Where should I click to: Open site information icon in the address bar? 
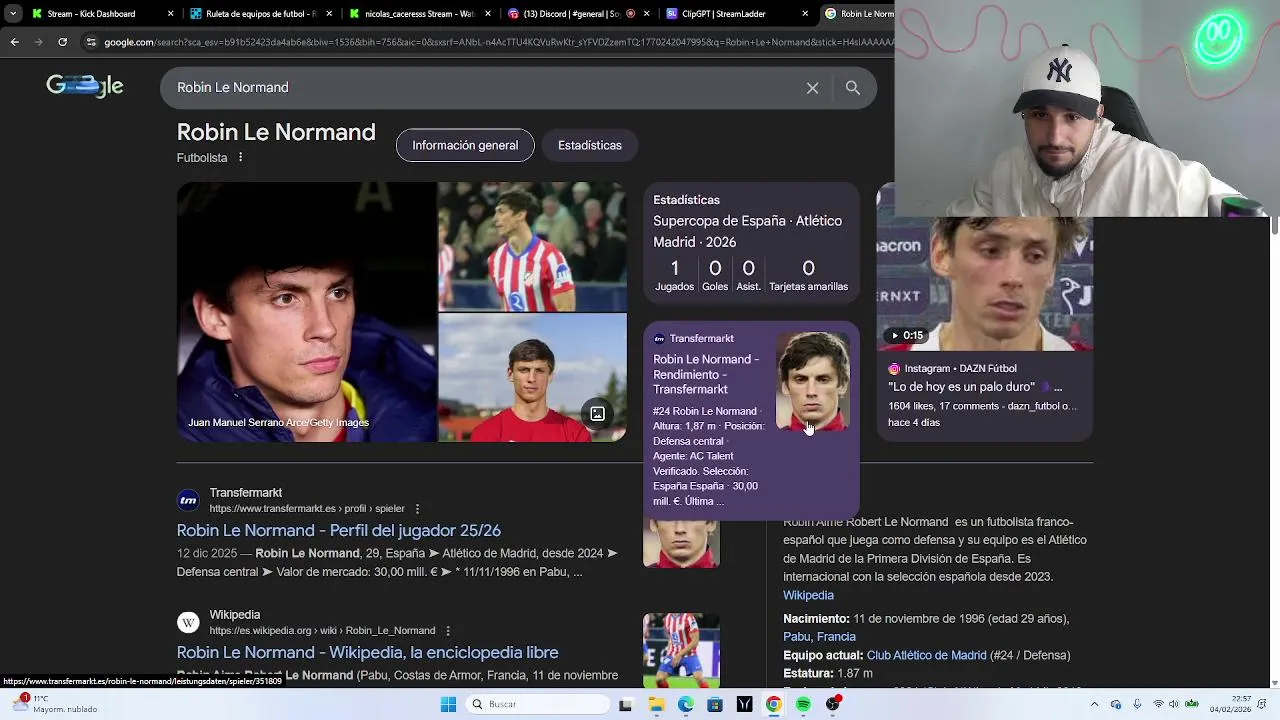pyautogui.click(x=91, y=42)
